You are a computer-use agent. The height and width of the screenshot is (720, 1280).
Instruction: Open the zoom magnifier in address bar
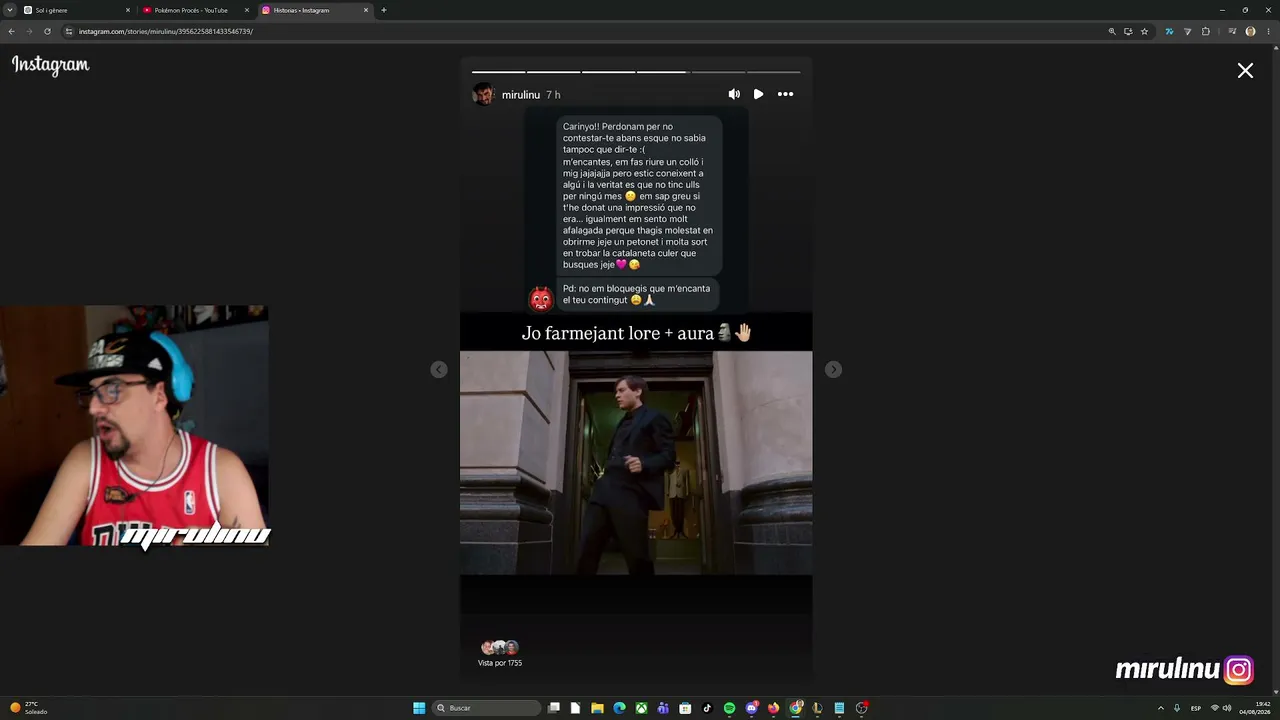1112,31
